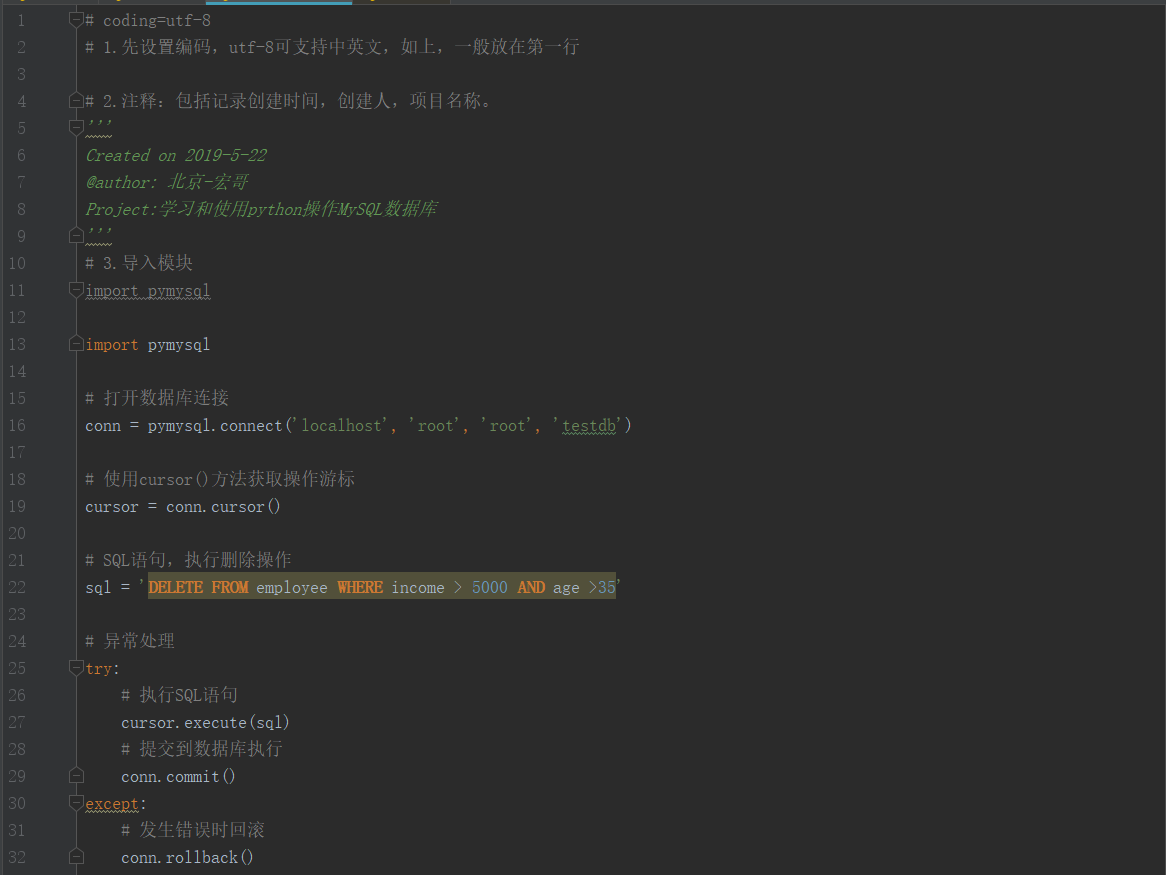Click the comment '# 3.导入模块'
Image resolution: width=1166 pixels, height=875 pixels.
[139, 263]
